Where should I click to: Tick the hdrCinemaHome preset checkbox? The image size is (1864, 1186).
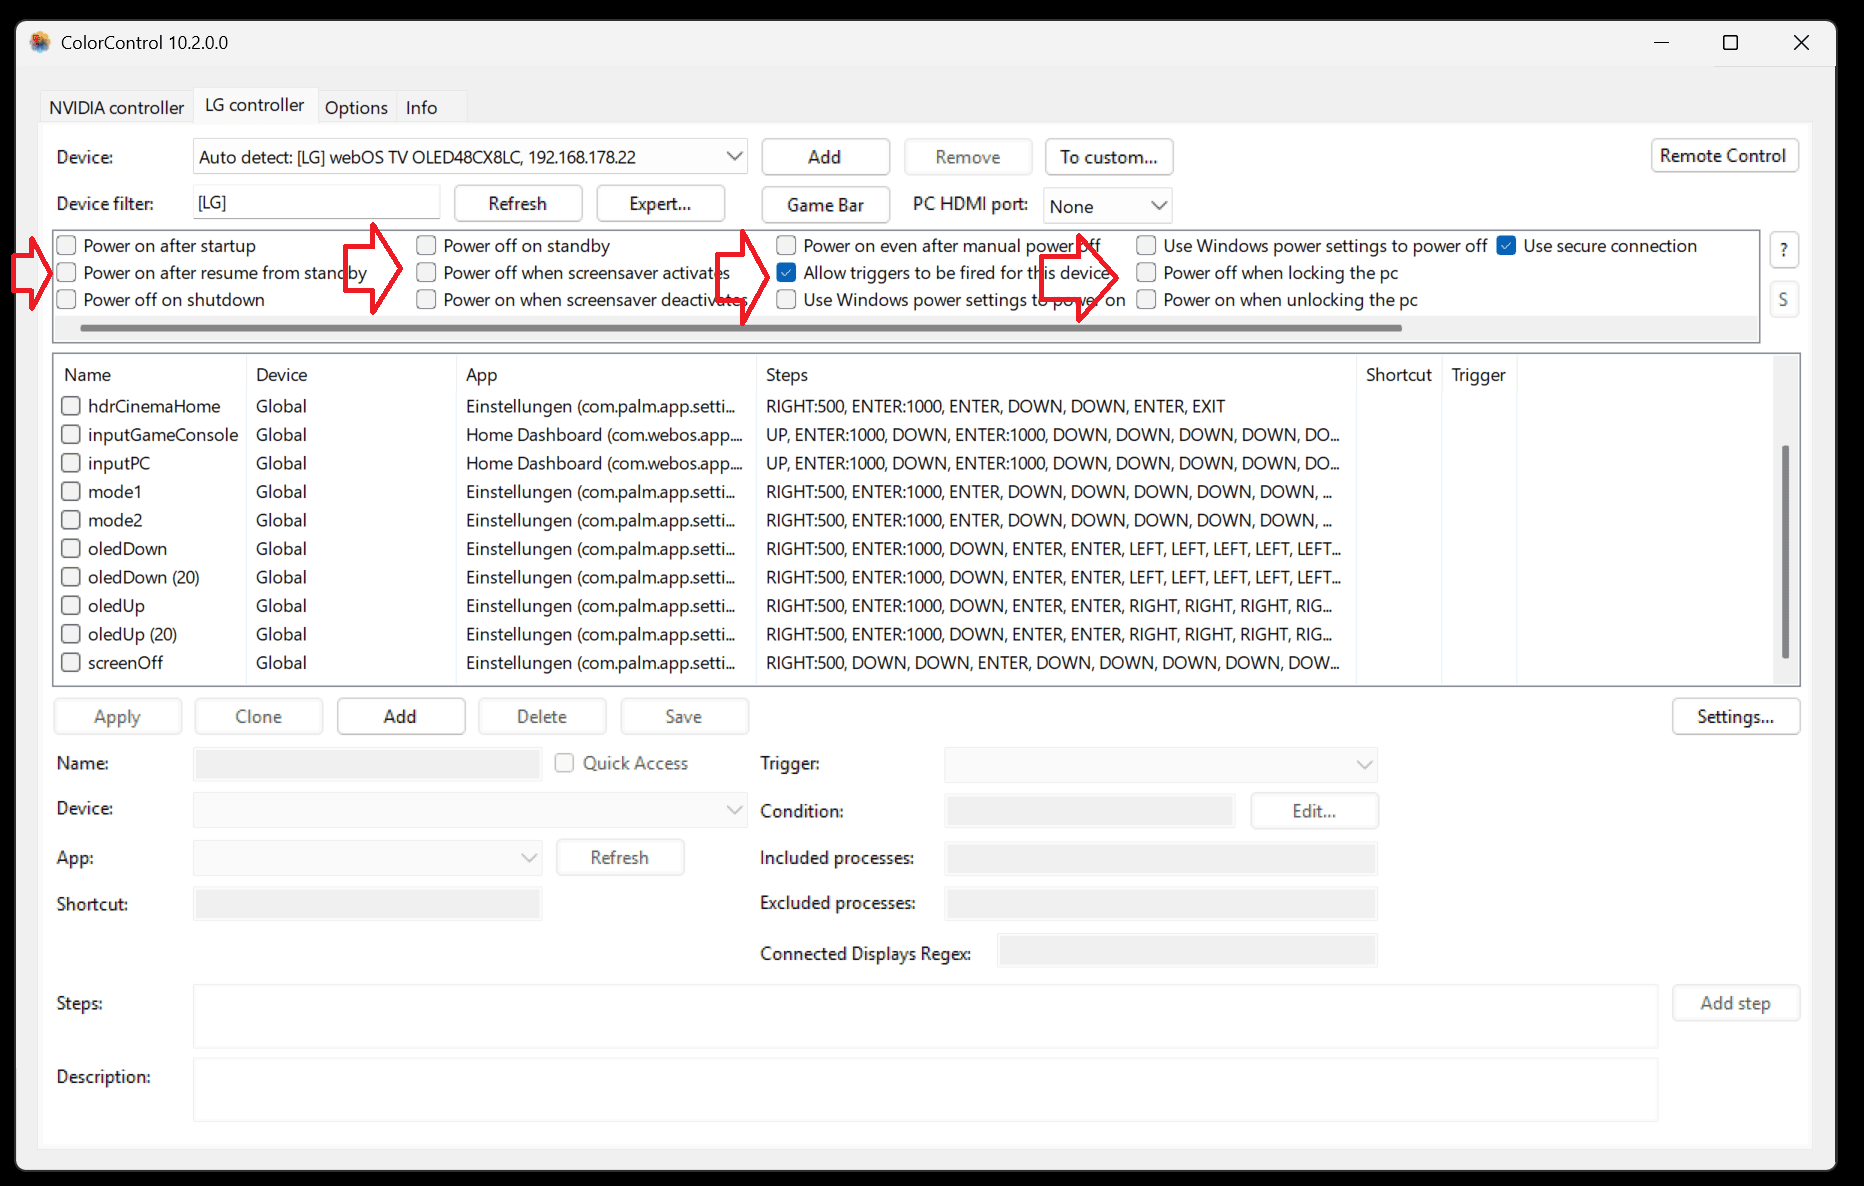tap(71, 406)
